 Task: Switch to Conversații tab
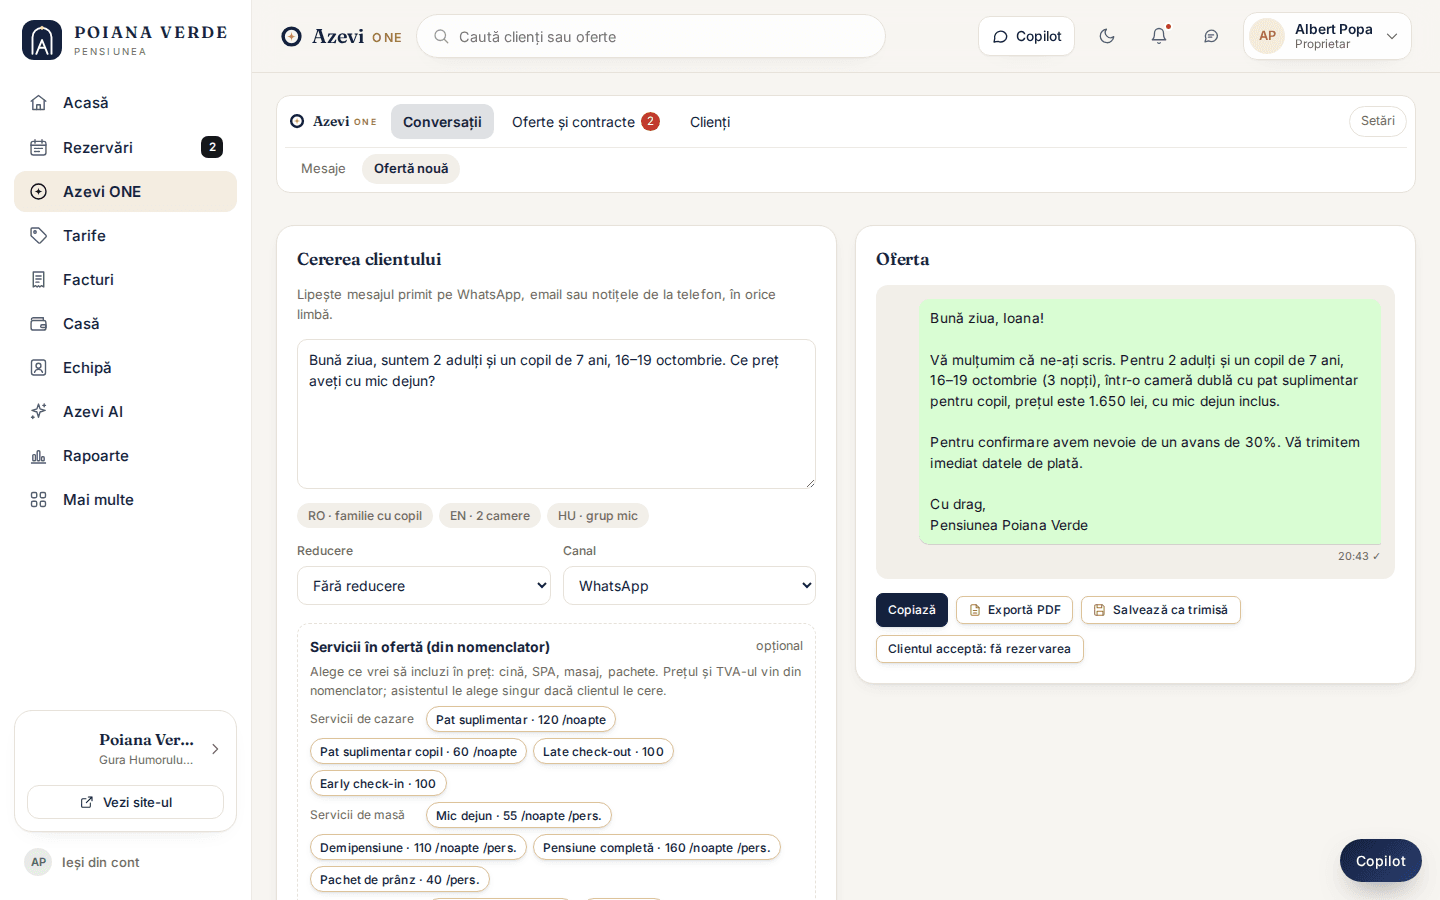pos(442,122)
